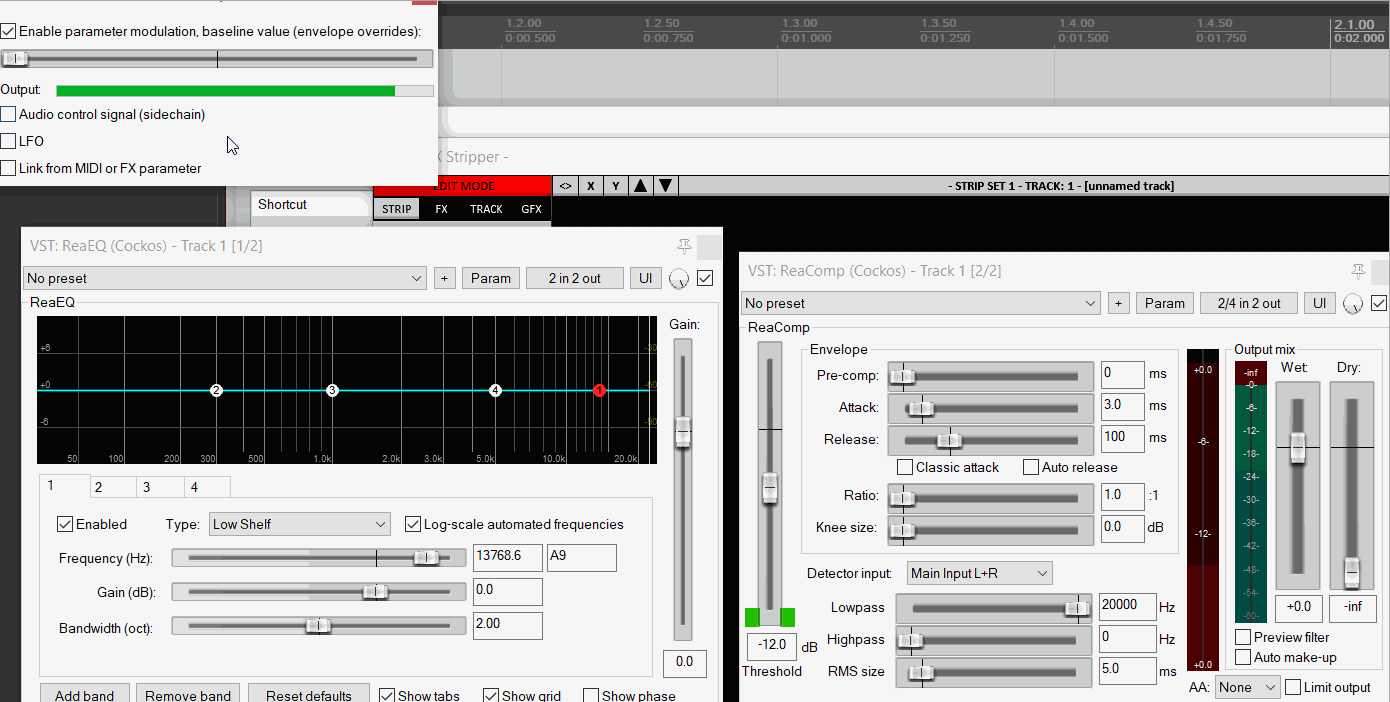This screenshot has width=1390, height=702.
Task: Click the Shortcut field
Action: pyautogui.click(x=311, y=205)
